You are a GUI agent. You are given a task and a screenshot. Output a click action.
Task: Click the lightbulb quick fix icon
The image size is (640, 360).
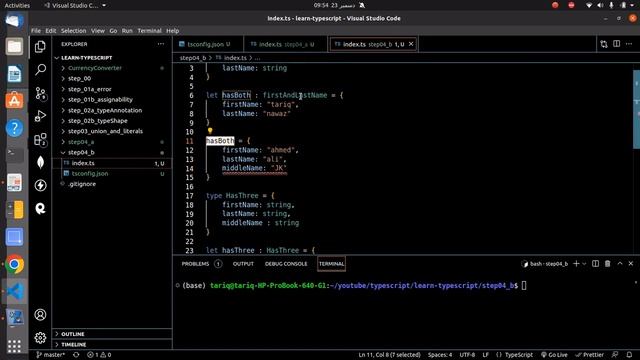(x=210, y=131)
